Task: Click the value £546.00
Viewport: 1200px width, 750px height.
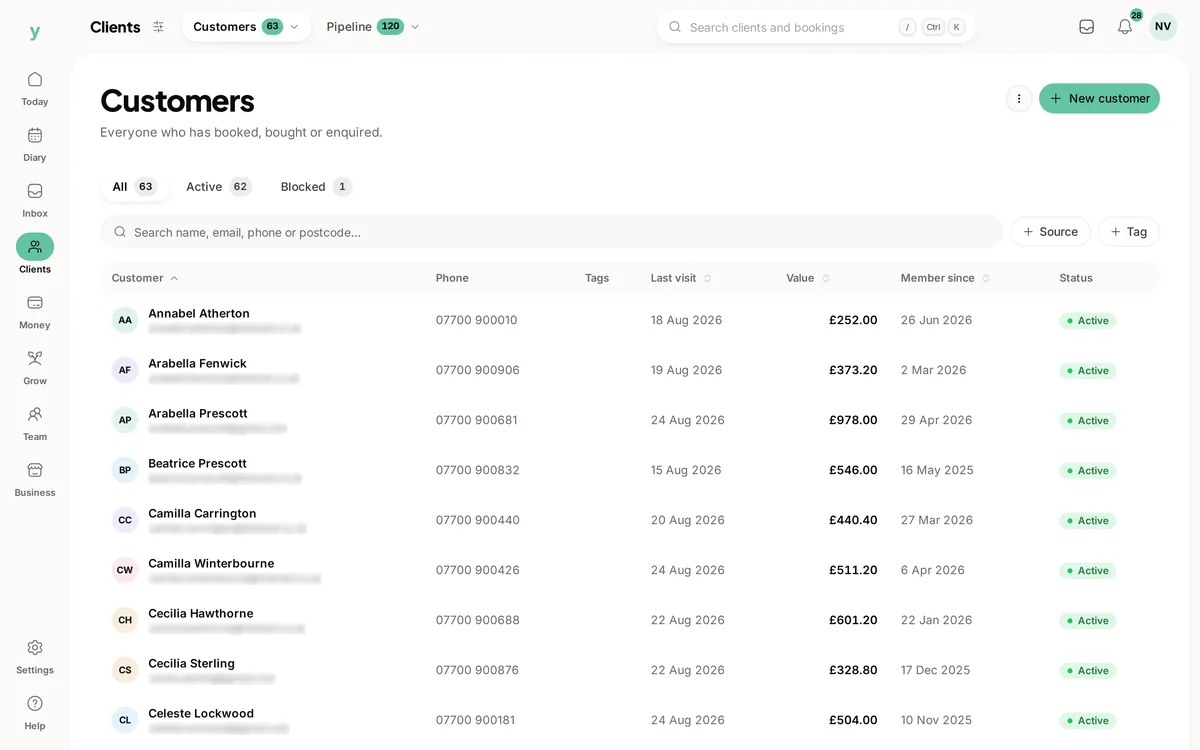Action: click(x=853, y=470)
